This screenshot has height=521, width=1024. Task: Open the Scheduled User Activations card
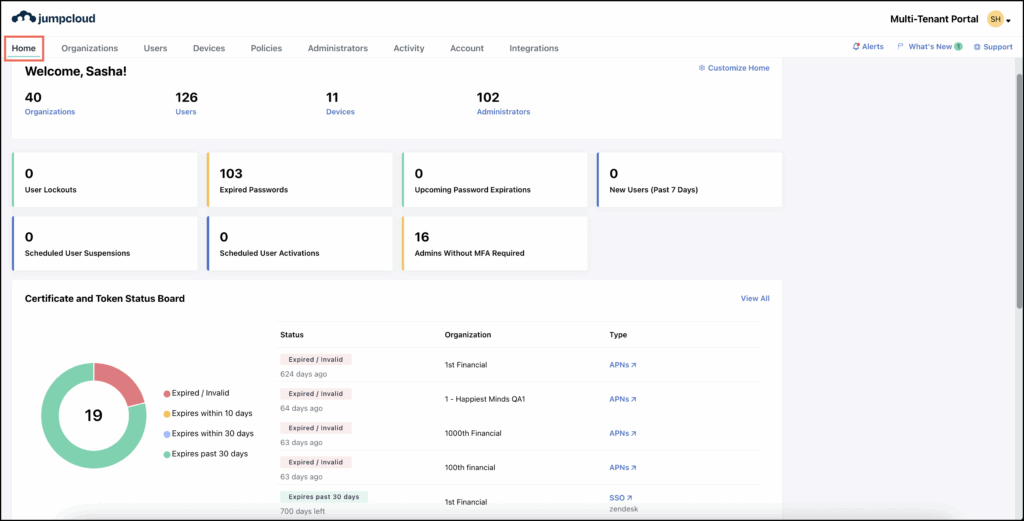coord(299,244)
